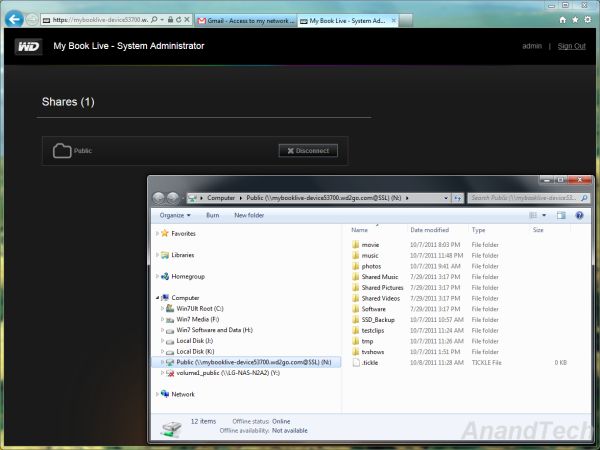Sort files by the Type column header

coord(478,230)
